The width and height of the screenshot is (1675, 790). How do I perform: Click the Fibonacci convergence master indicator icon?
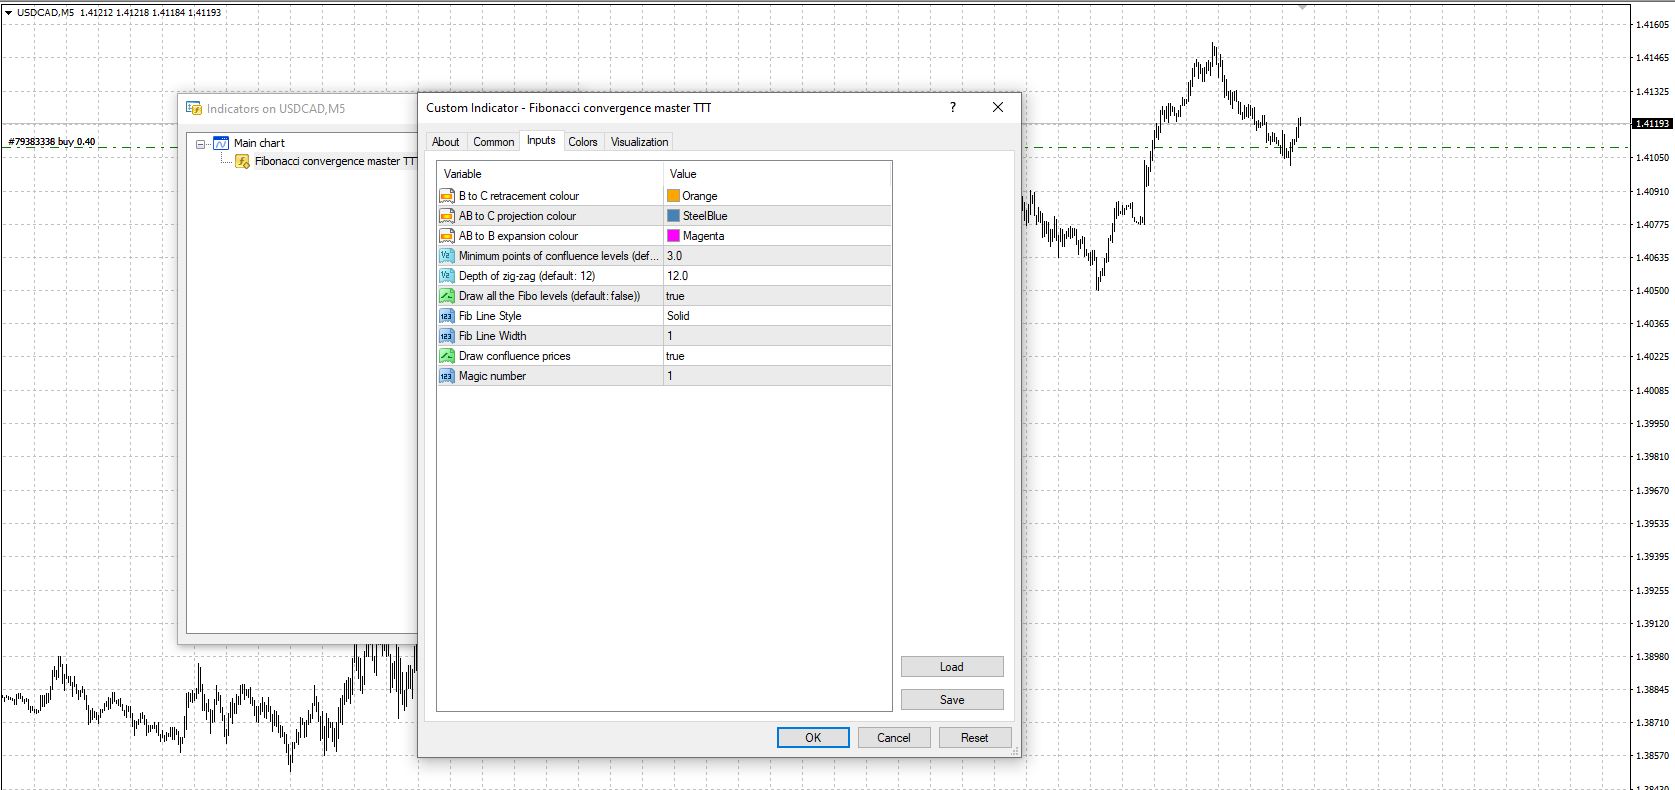242,161
